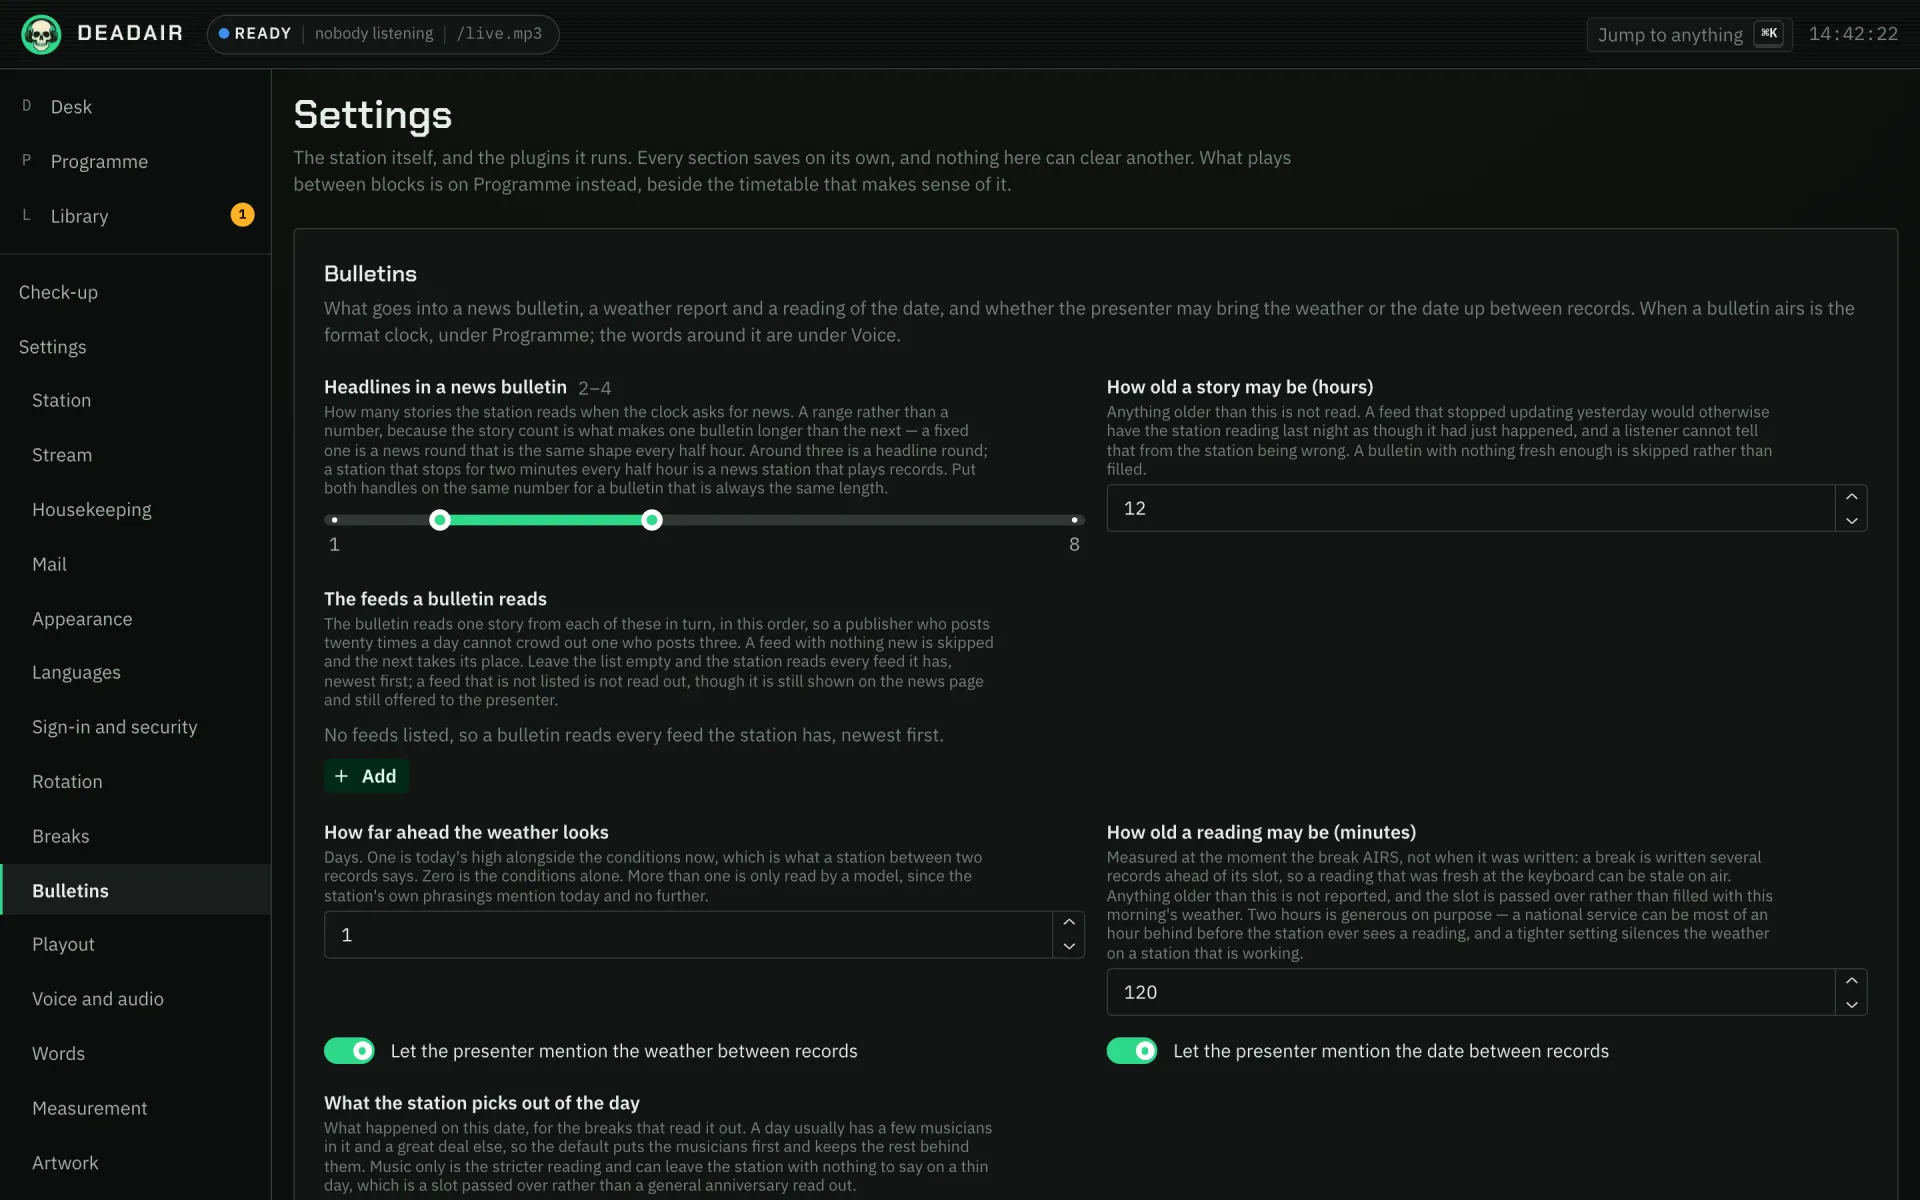Open the Artwork settings section
This screenshot has height=1200, width=1920.
pos(135,1163)
